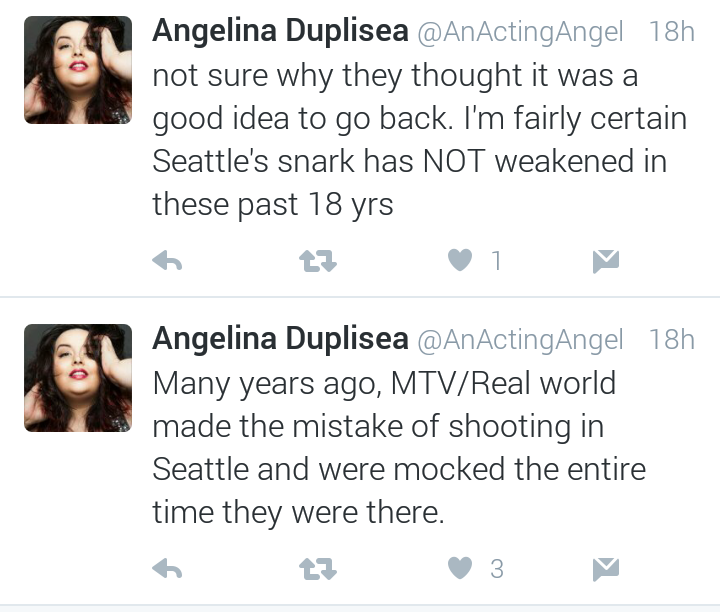
Task: Open Angelina Duplisea name on first tweet
Action: (281, 31)
